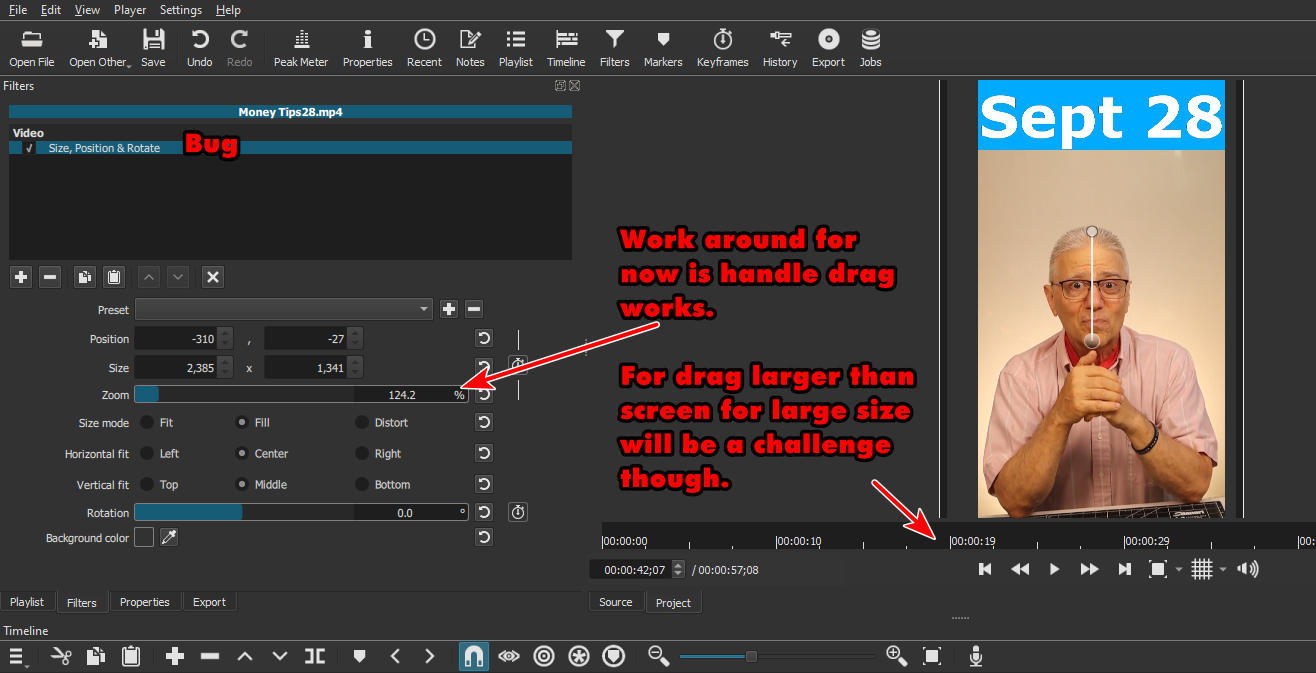Open the timeline hamburger menu

point(16,656)
